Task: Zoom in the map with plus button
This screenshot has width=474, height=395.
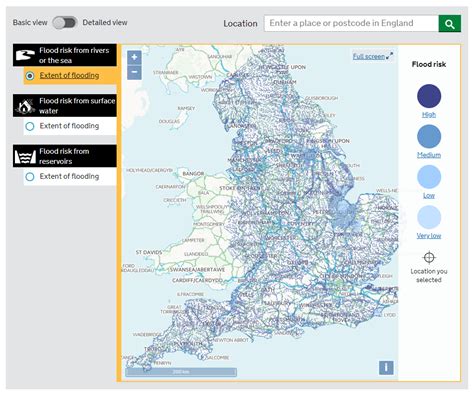Action: (134, 57)
